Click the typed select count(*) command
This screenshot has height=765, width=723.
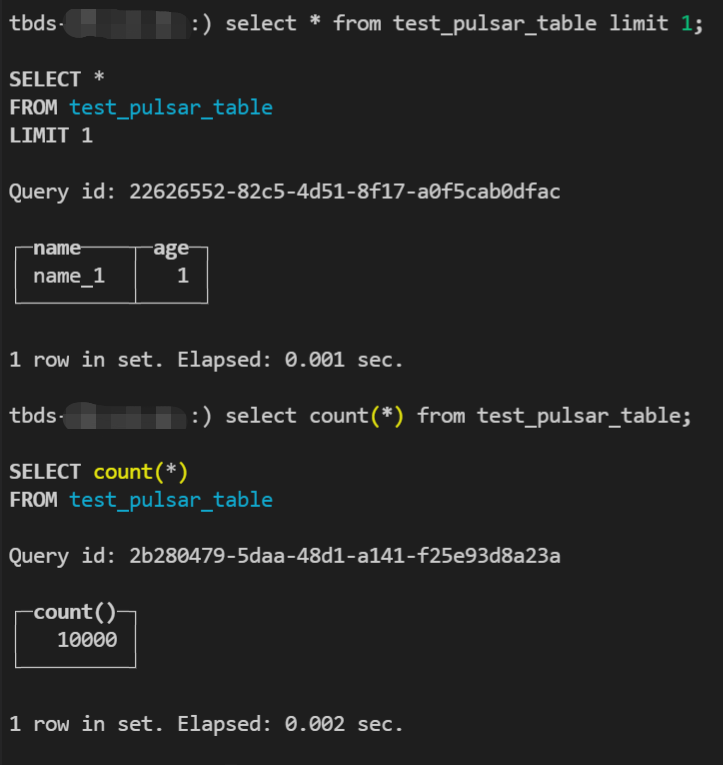pyautogui.click(x=458, y=415)
